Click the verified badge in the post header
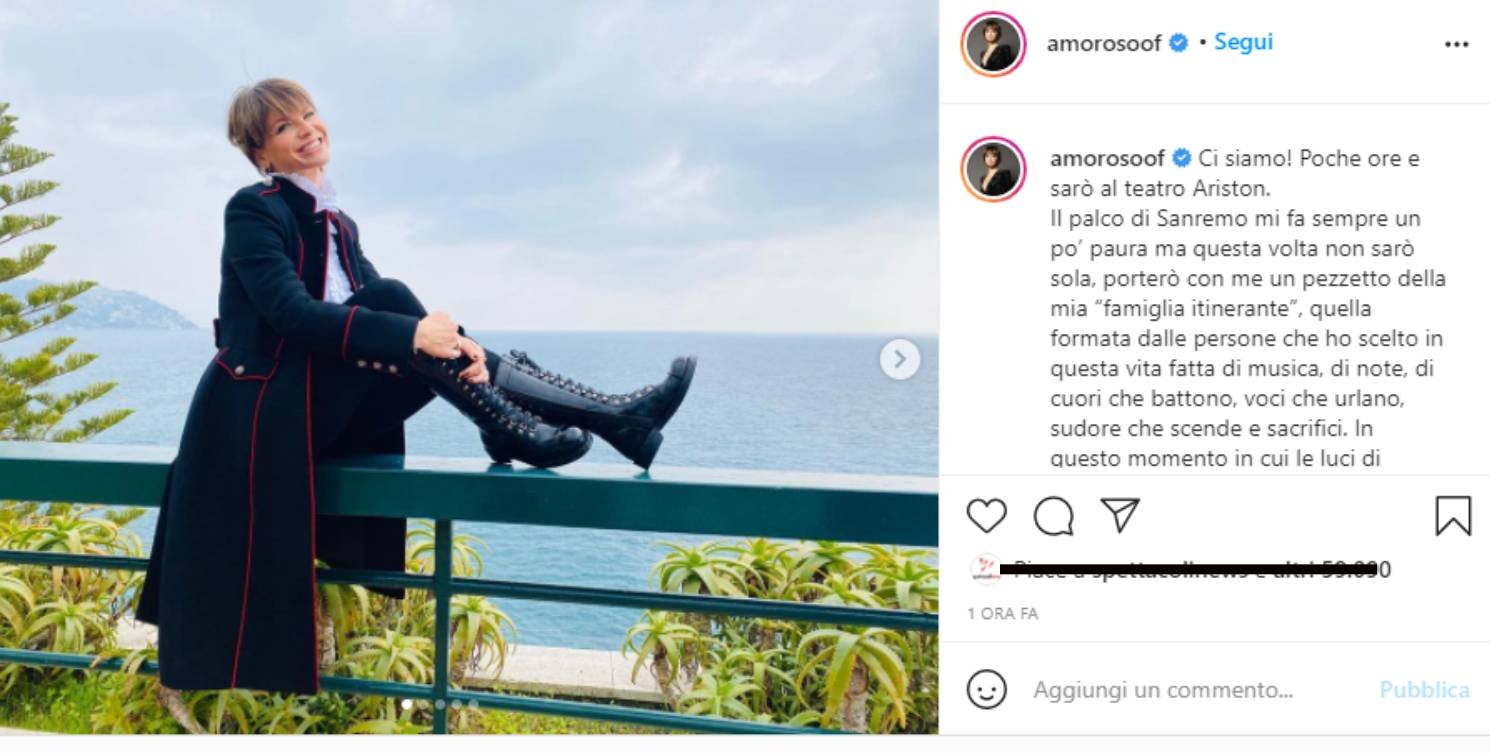The height and width of the screenshot is (753, 1490). click(1179, 43)
